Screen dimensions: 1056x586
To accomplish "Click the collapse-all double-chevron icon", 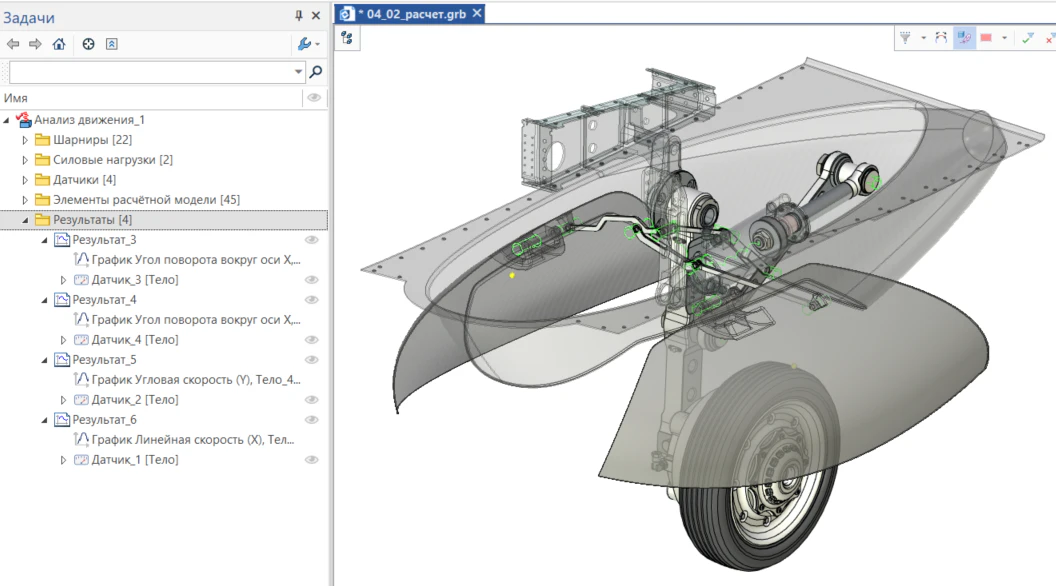I will (x=112, y=44).
